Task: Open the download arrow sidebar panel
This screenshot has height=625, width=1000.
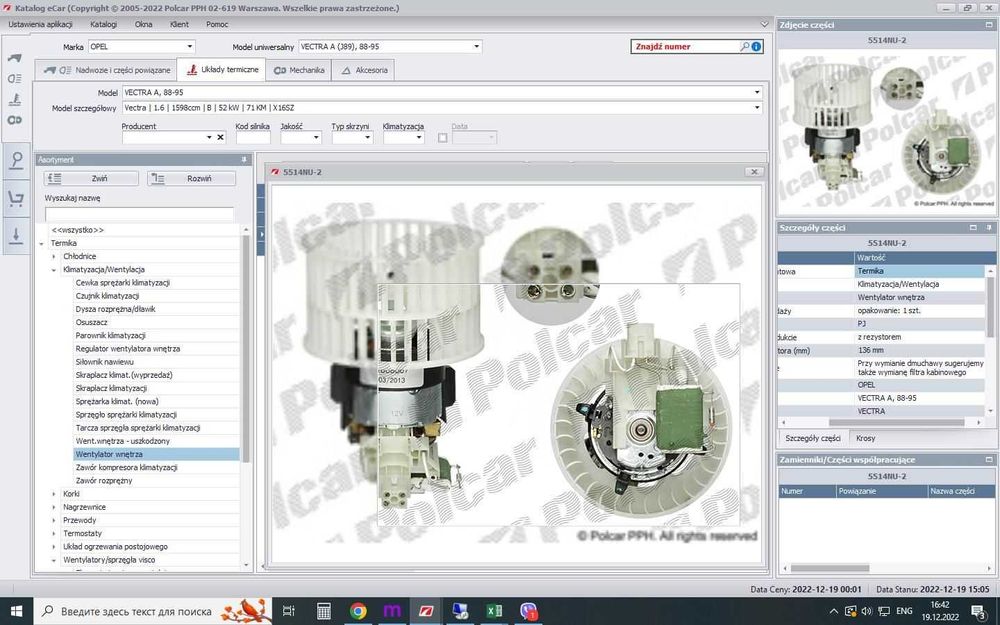Action: pyautogui.click(x=16, y=235)
